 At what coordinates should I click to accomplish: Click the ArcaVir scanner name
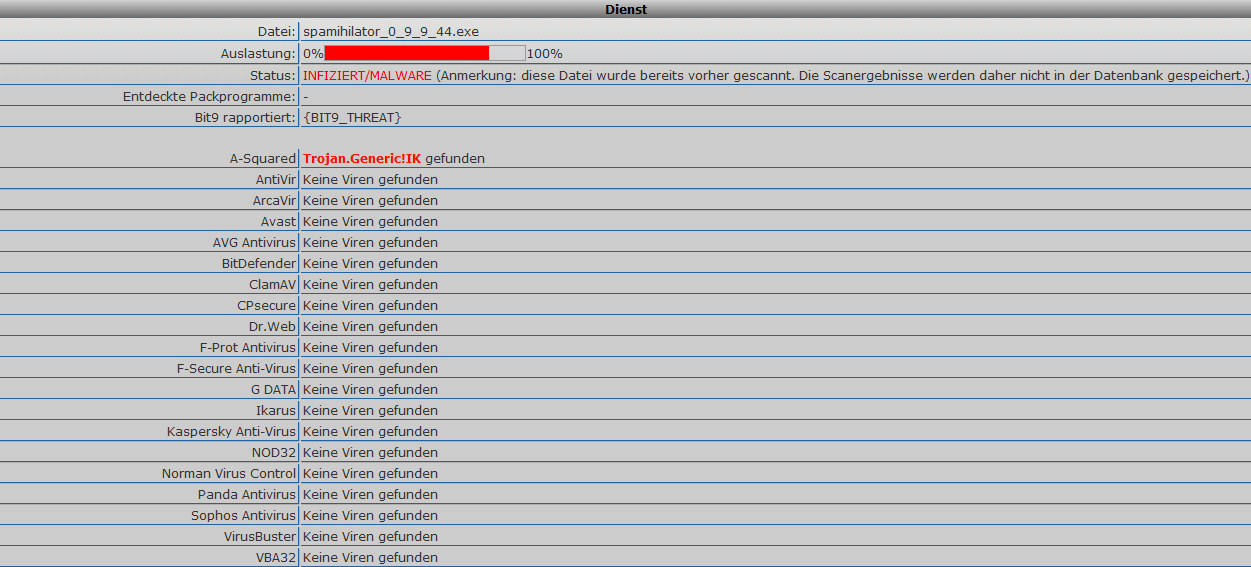[275, 200]
